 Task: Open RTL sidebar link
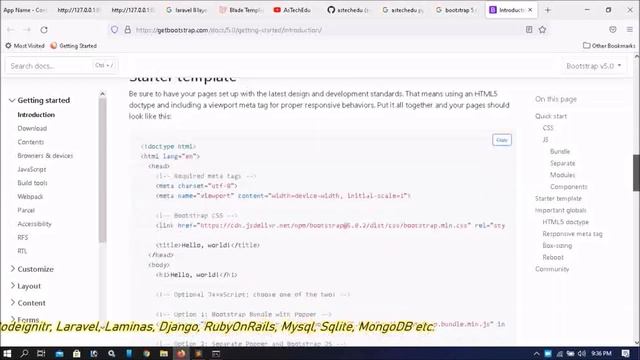22,251
